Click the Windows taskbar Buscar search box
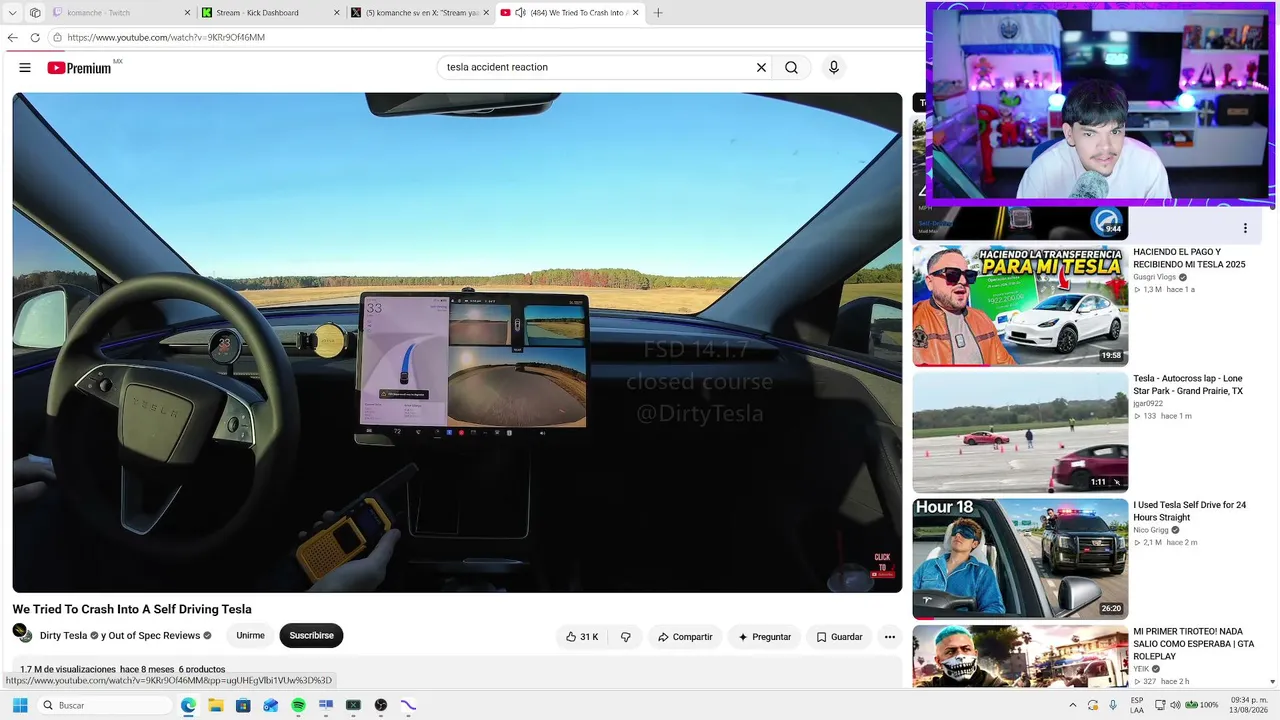Screen dimensions: 1280x720 105,705
